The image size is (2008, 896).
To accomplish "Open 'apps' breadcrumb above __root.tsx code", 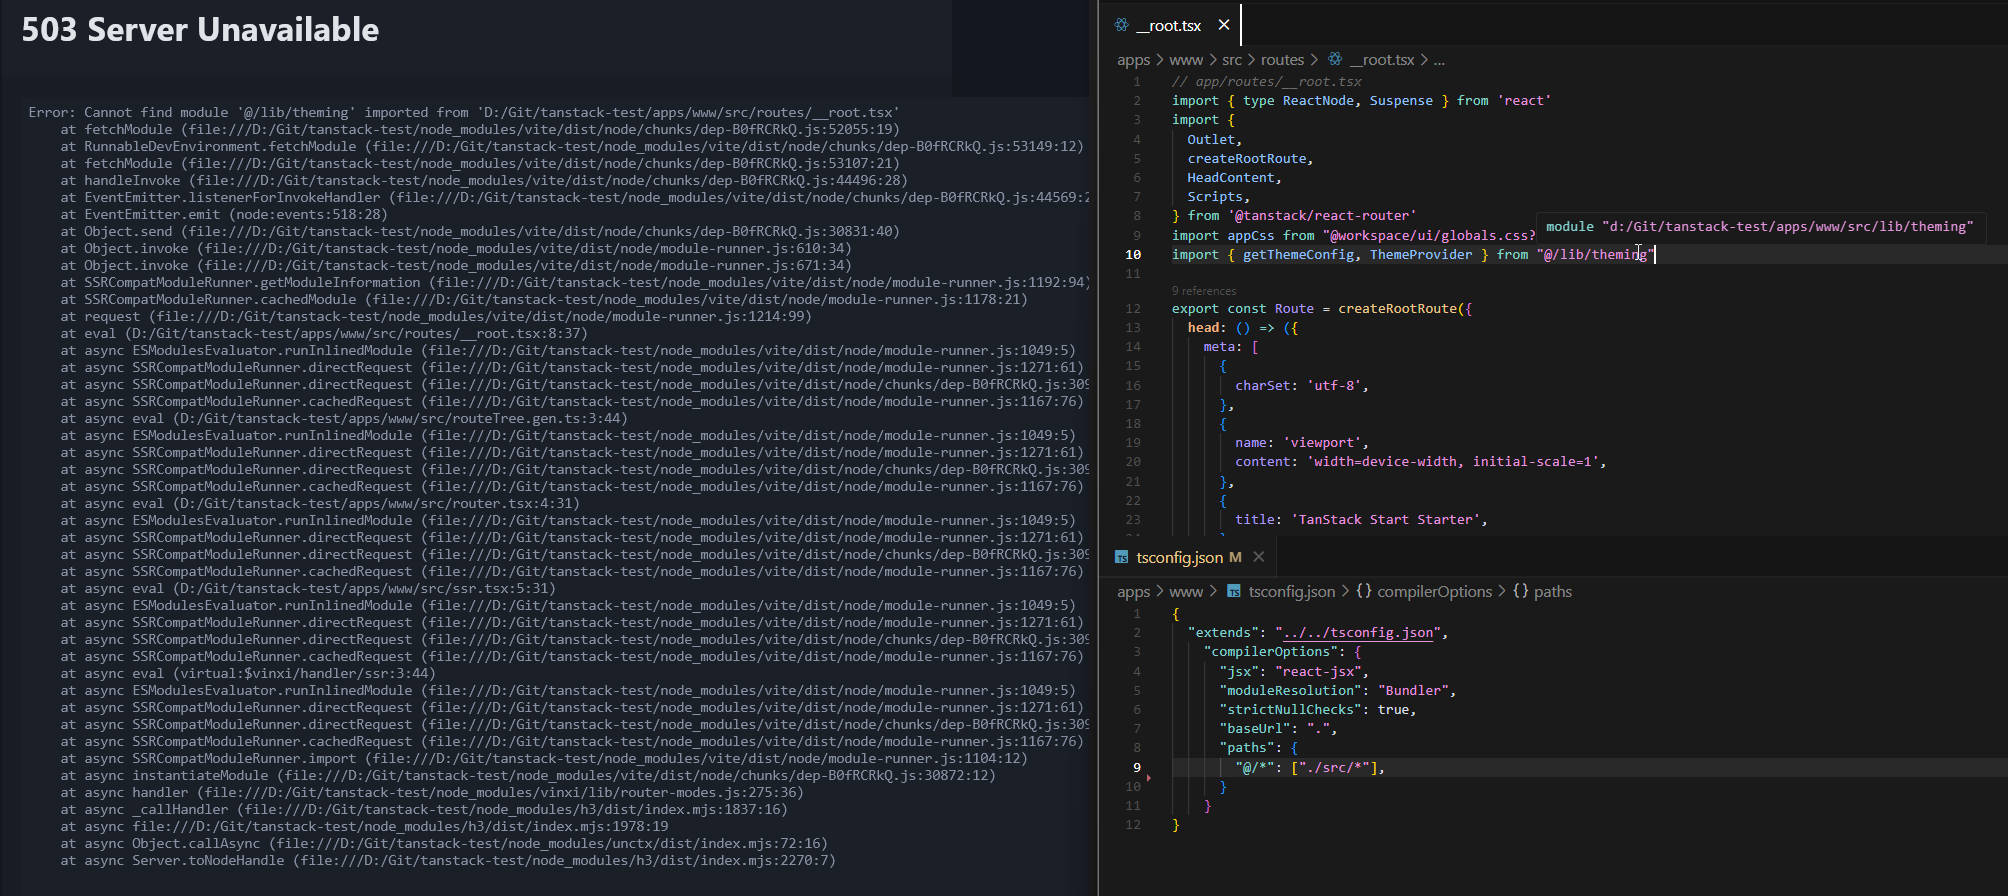I will 1134,60.
